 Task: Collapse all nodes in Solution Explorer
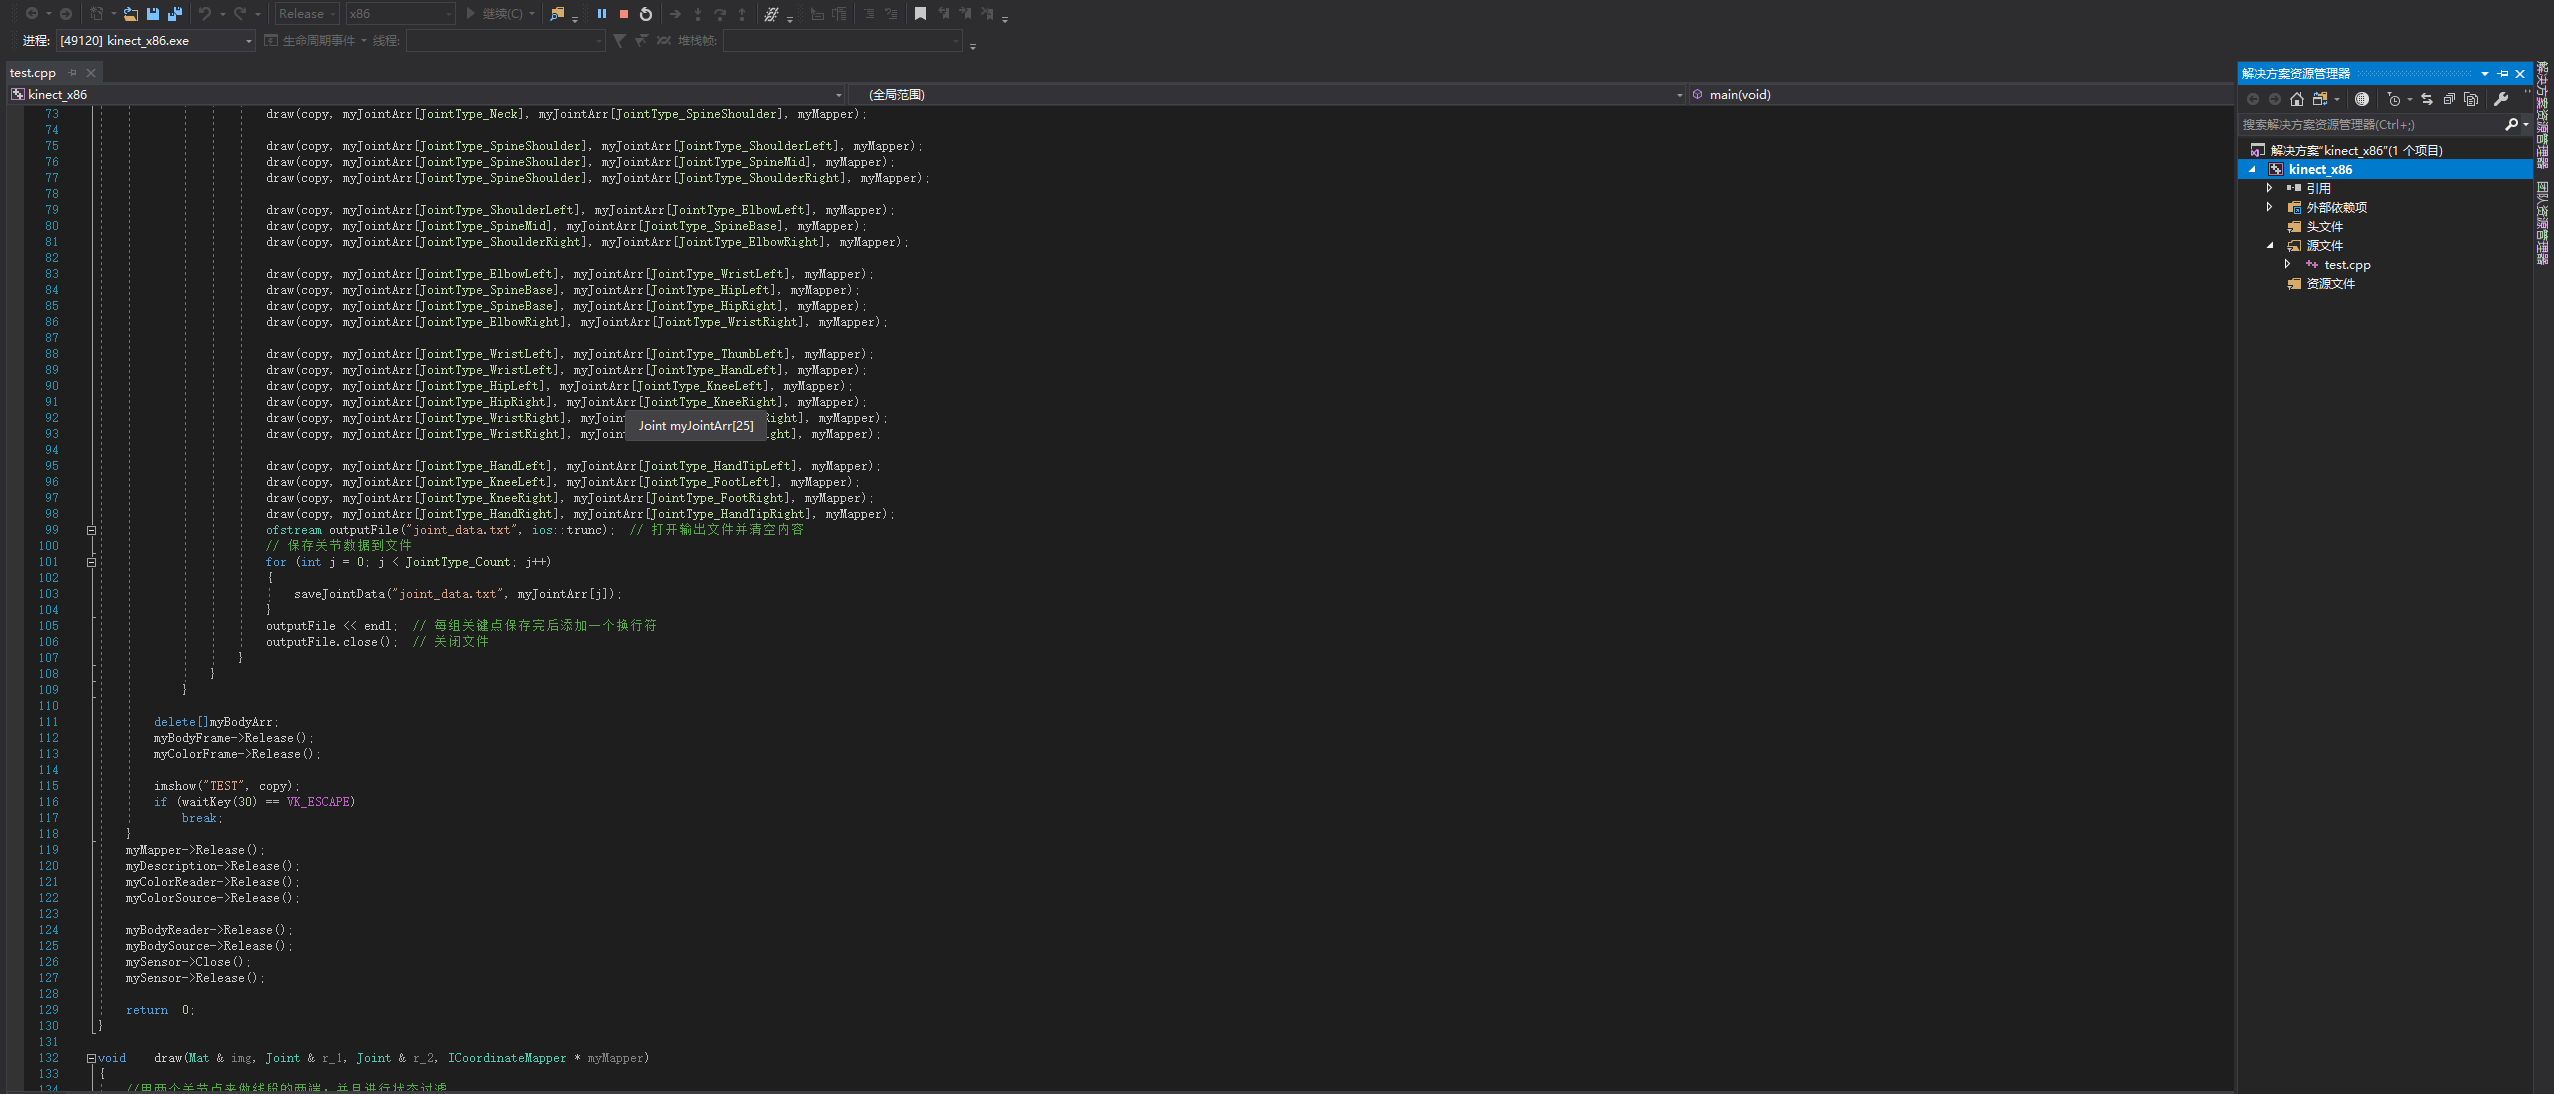2449,99
